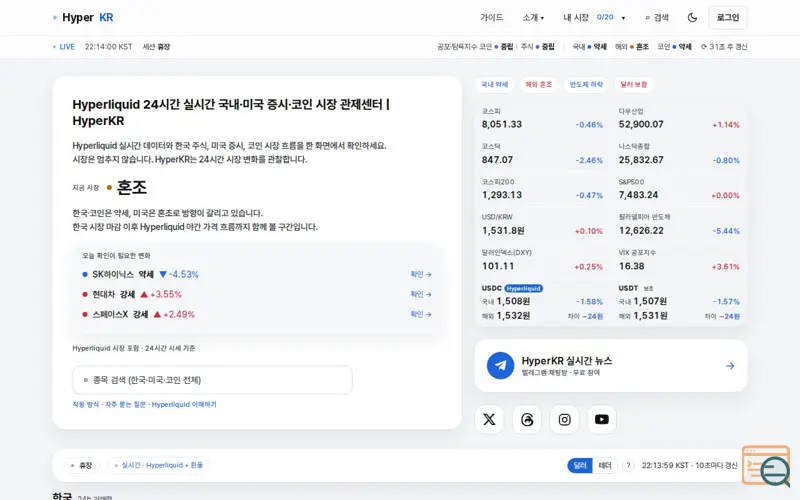Click the USDC Hyperliquid badge

pyautogui.click(x=523, y=288)
